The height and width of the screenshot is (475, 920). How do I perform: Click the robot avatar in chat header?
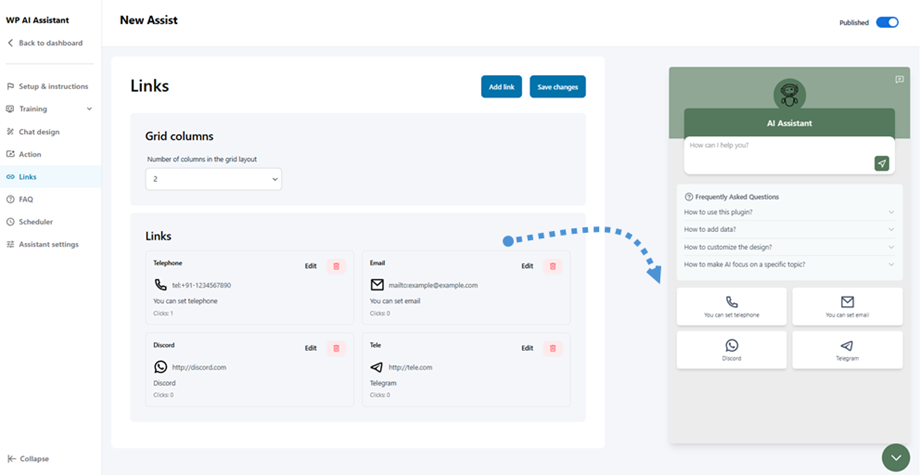point(790,96)
